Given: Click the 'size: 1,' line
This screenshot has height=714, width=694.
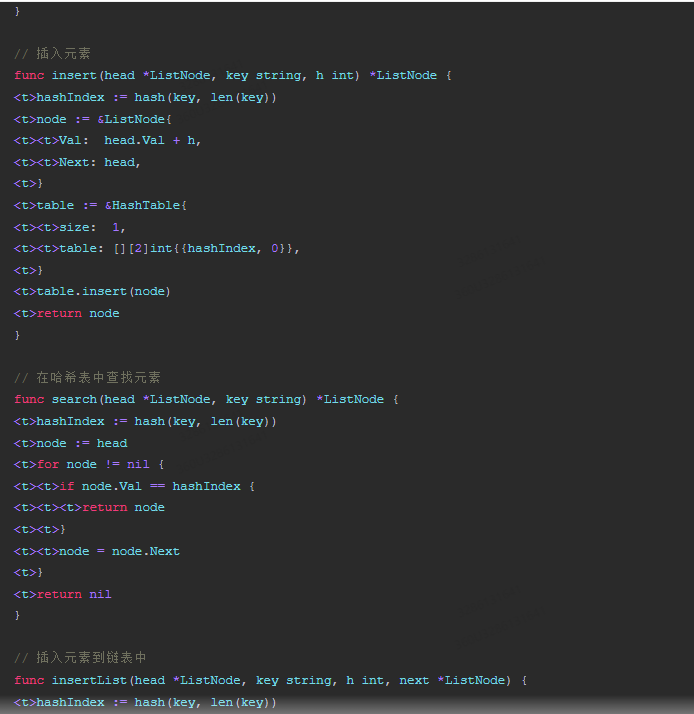Looking at the screenshot, I should tap(70, 227).
